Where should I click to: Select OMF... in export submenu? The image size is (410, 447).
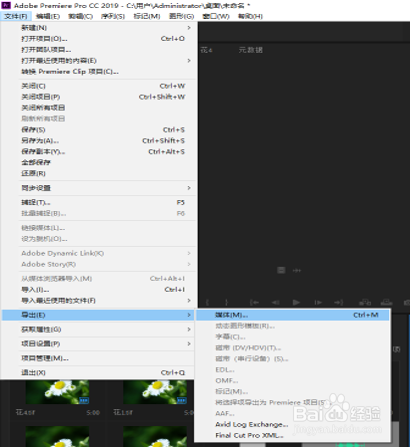pos(292,381)
